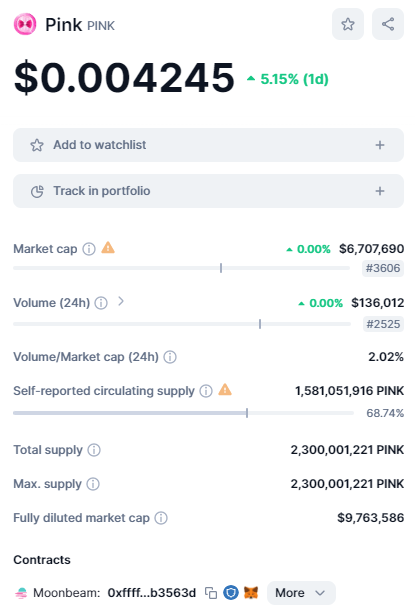Open Fully diluted market cap info icon
The height and width of the screenshot is (612, 416).
(161, 518)
